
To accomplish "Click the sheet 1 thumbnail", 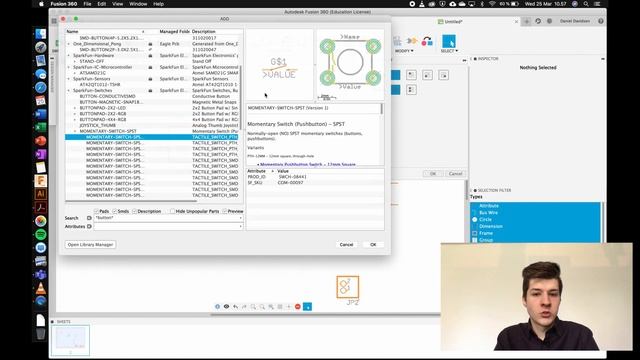I will (x=71, y=340).
